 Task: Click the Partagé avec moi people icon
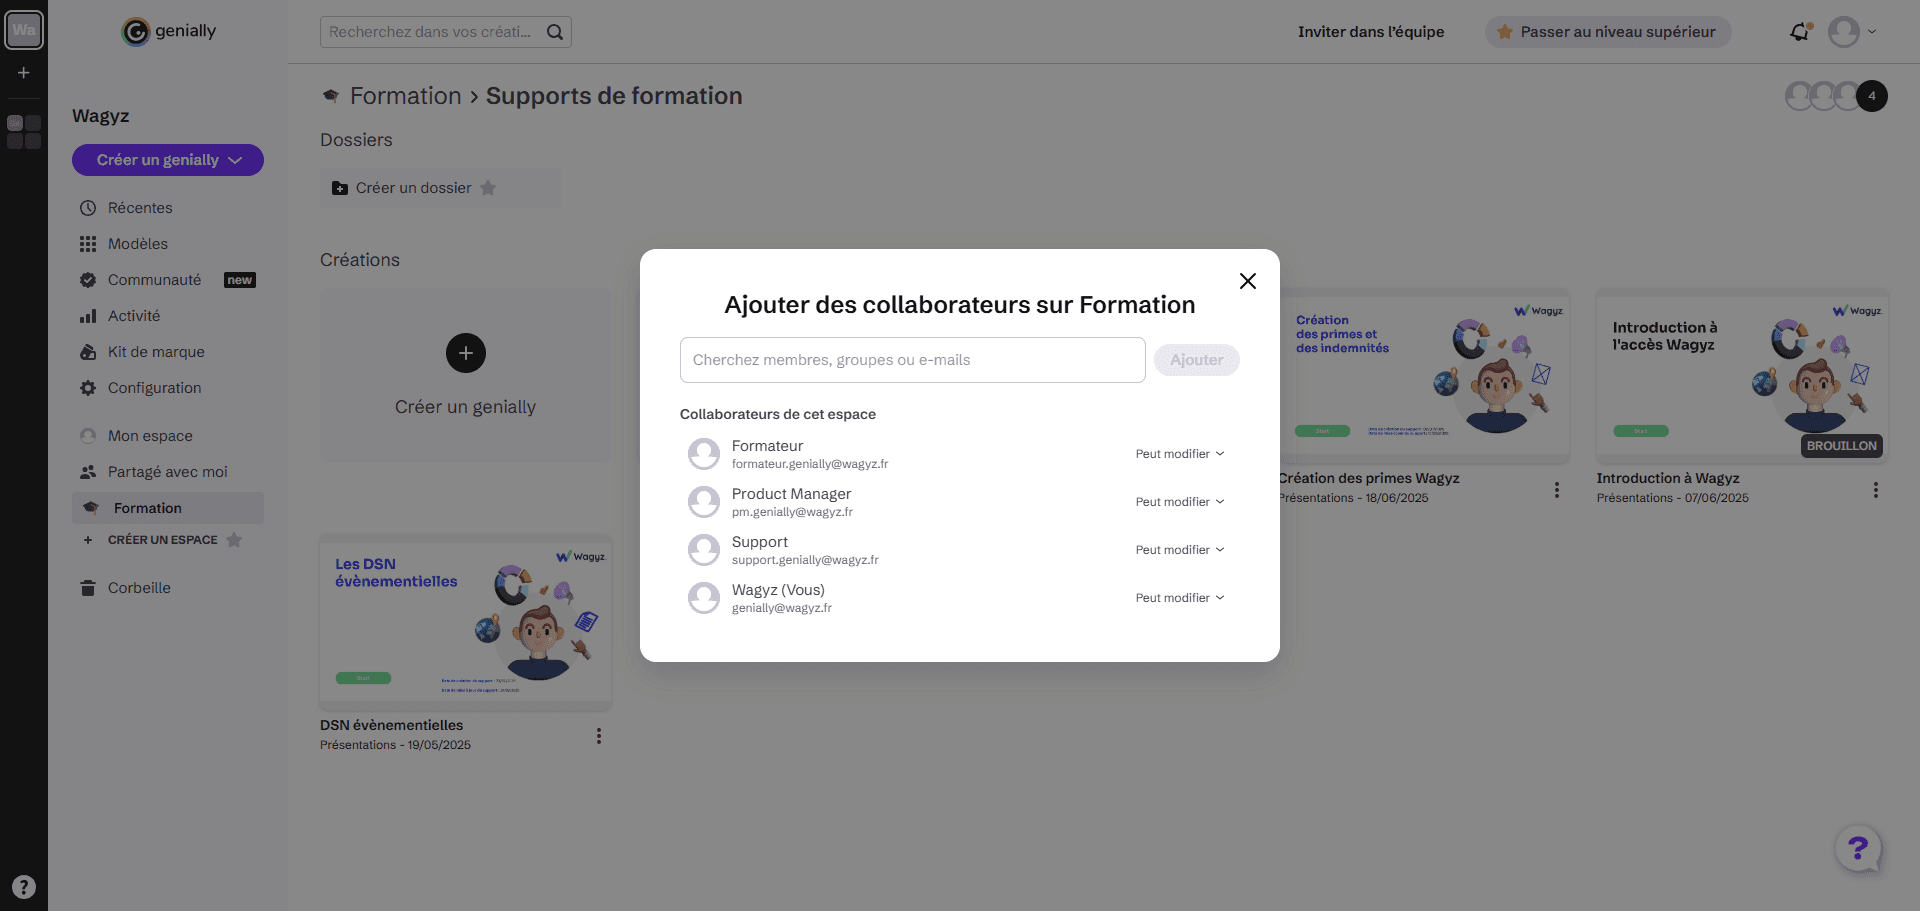(x=88, y=472)
